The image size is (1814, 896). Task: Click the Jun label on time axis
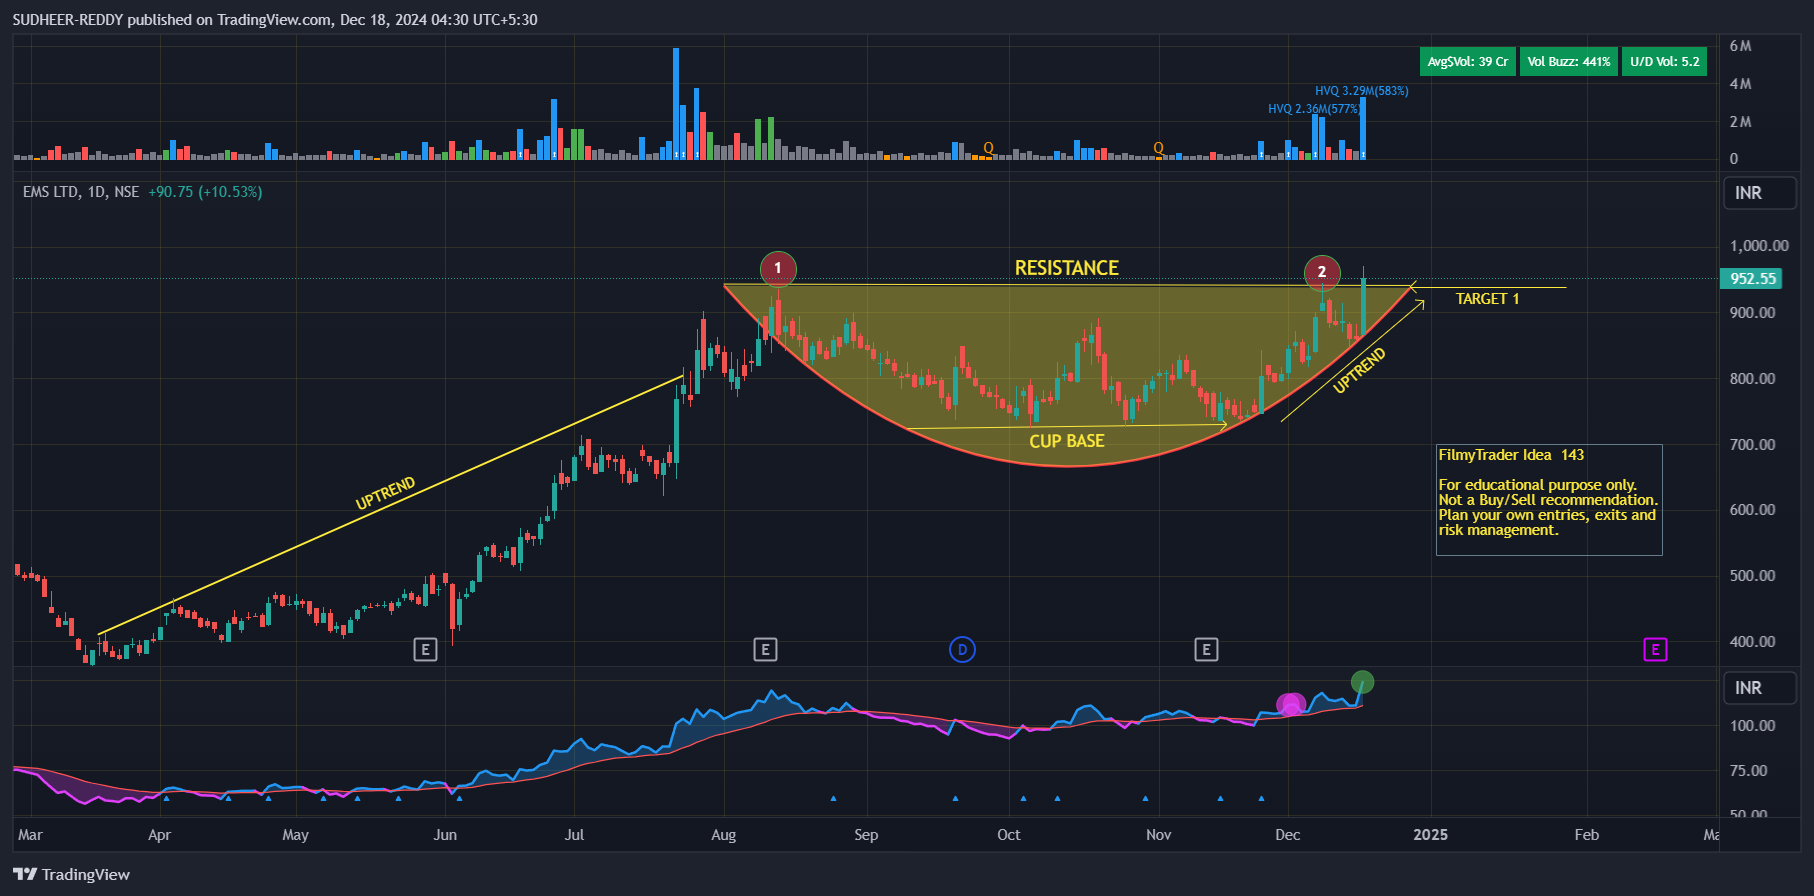[445, 835]
